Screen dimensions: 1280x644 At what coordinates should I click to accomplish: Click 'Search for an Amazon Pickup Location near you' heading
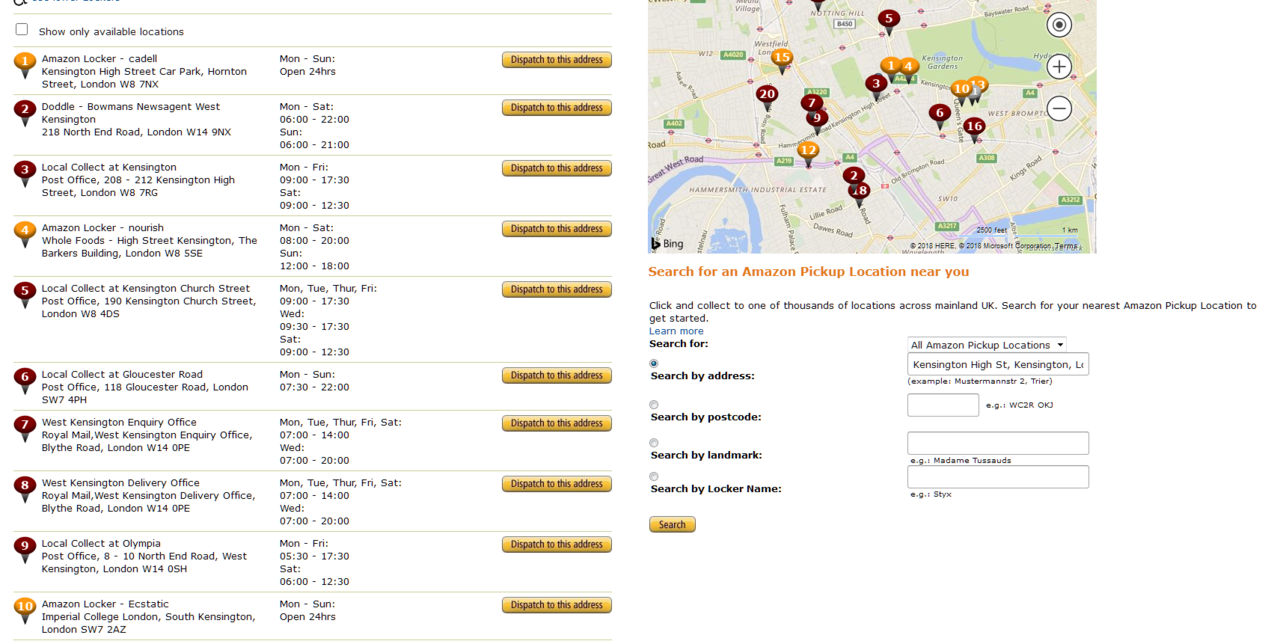tap(808, 272)
